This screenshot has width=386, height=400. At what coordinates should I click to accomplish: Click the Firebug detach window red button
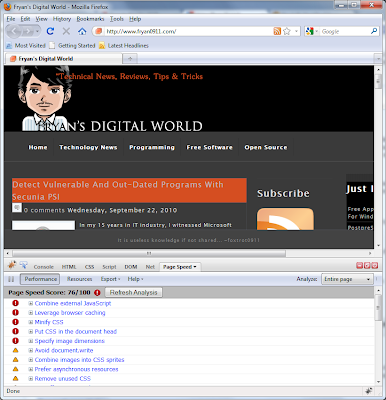pos(367,266)
